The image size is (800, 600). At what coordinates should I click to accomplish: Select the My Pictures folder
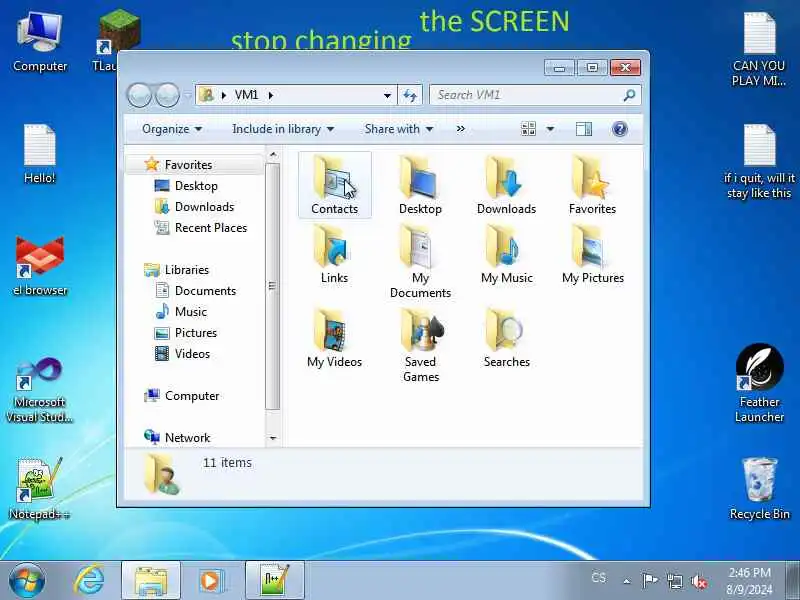coord(592,255)
